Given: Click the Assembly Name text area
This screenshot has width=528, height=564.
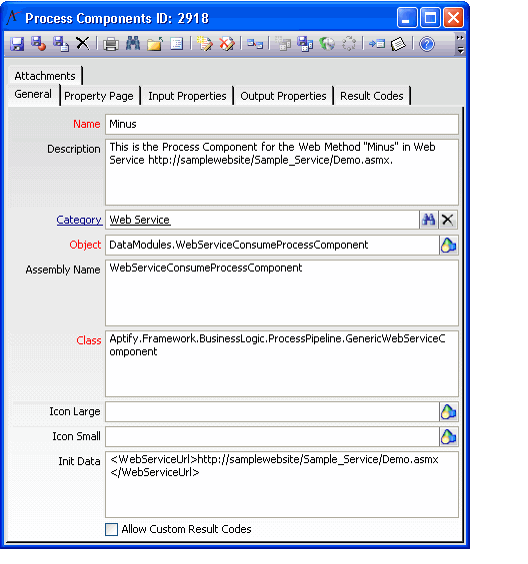Looking at the screenshot, I should coord(282,293).
